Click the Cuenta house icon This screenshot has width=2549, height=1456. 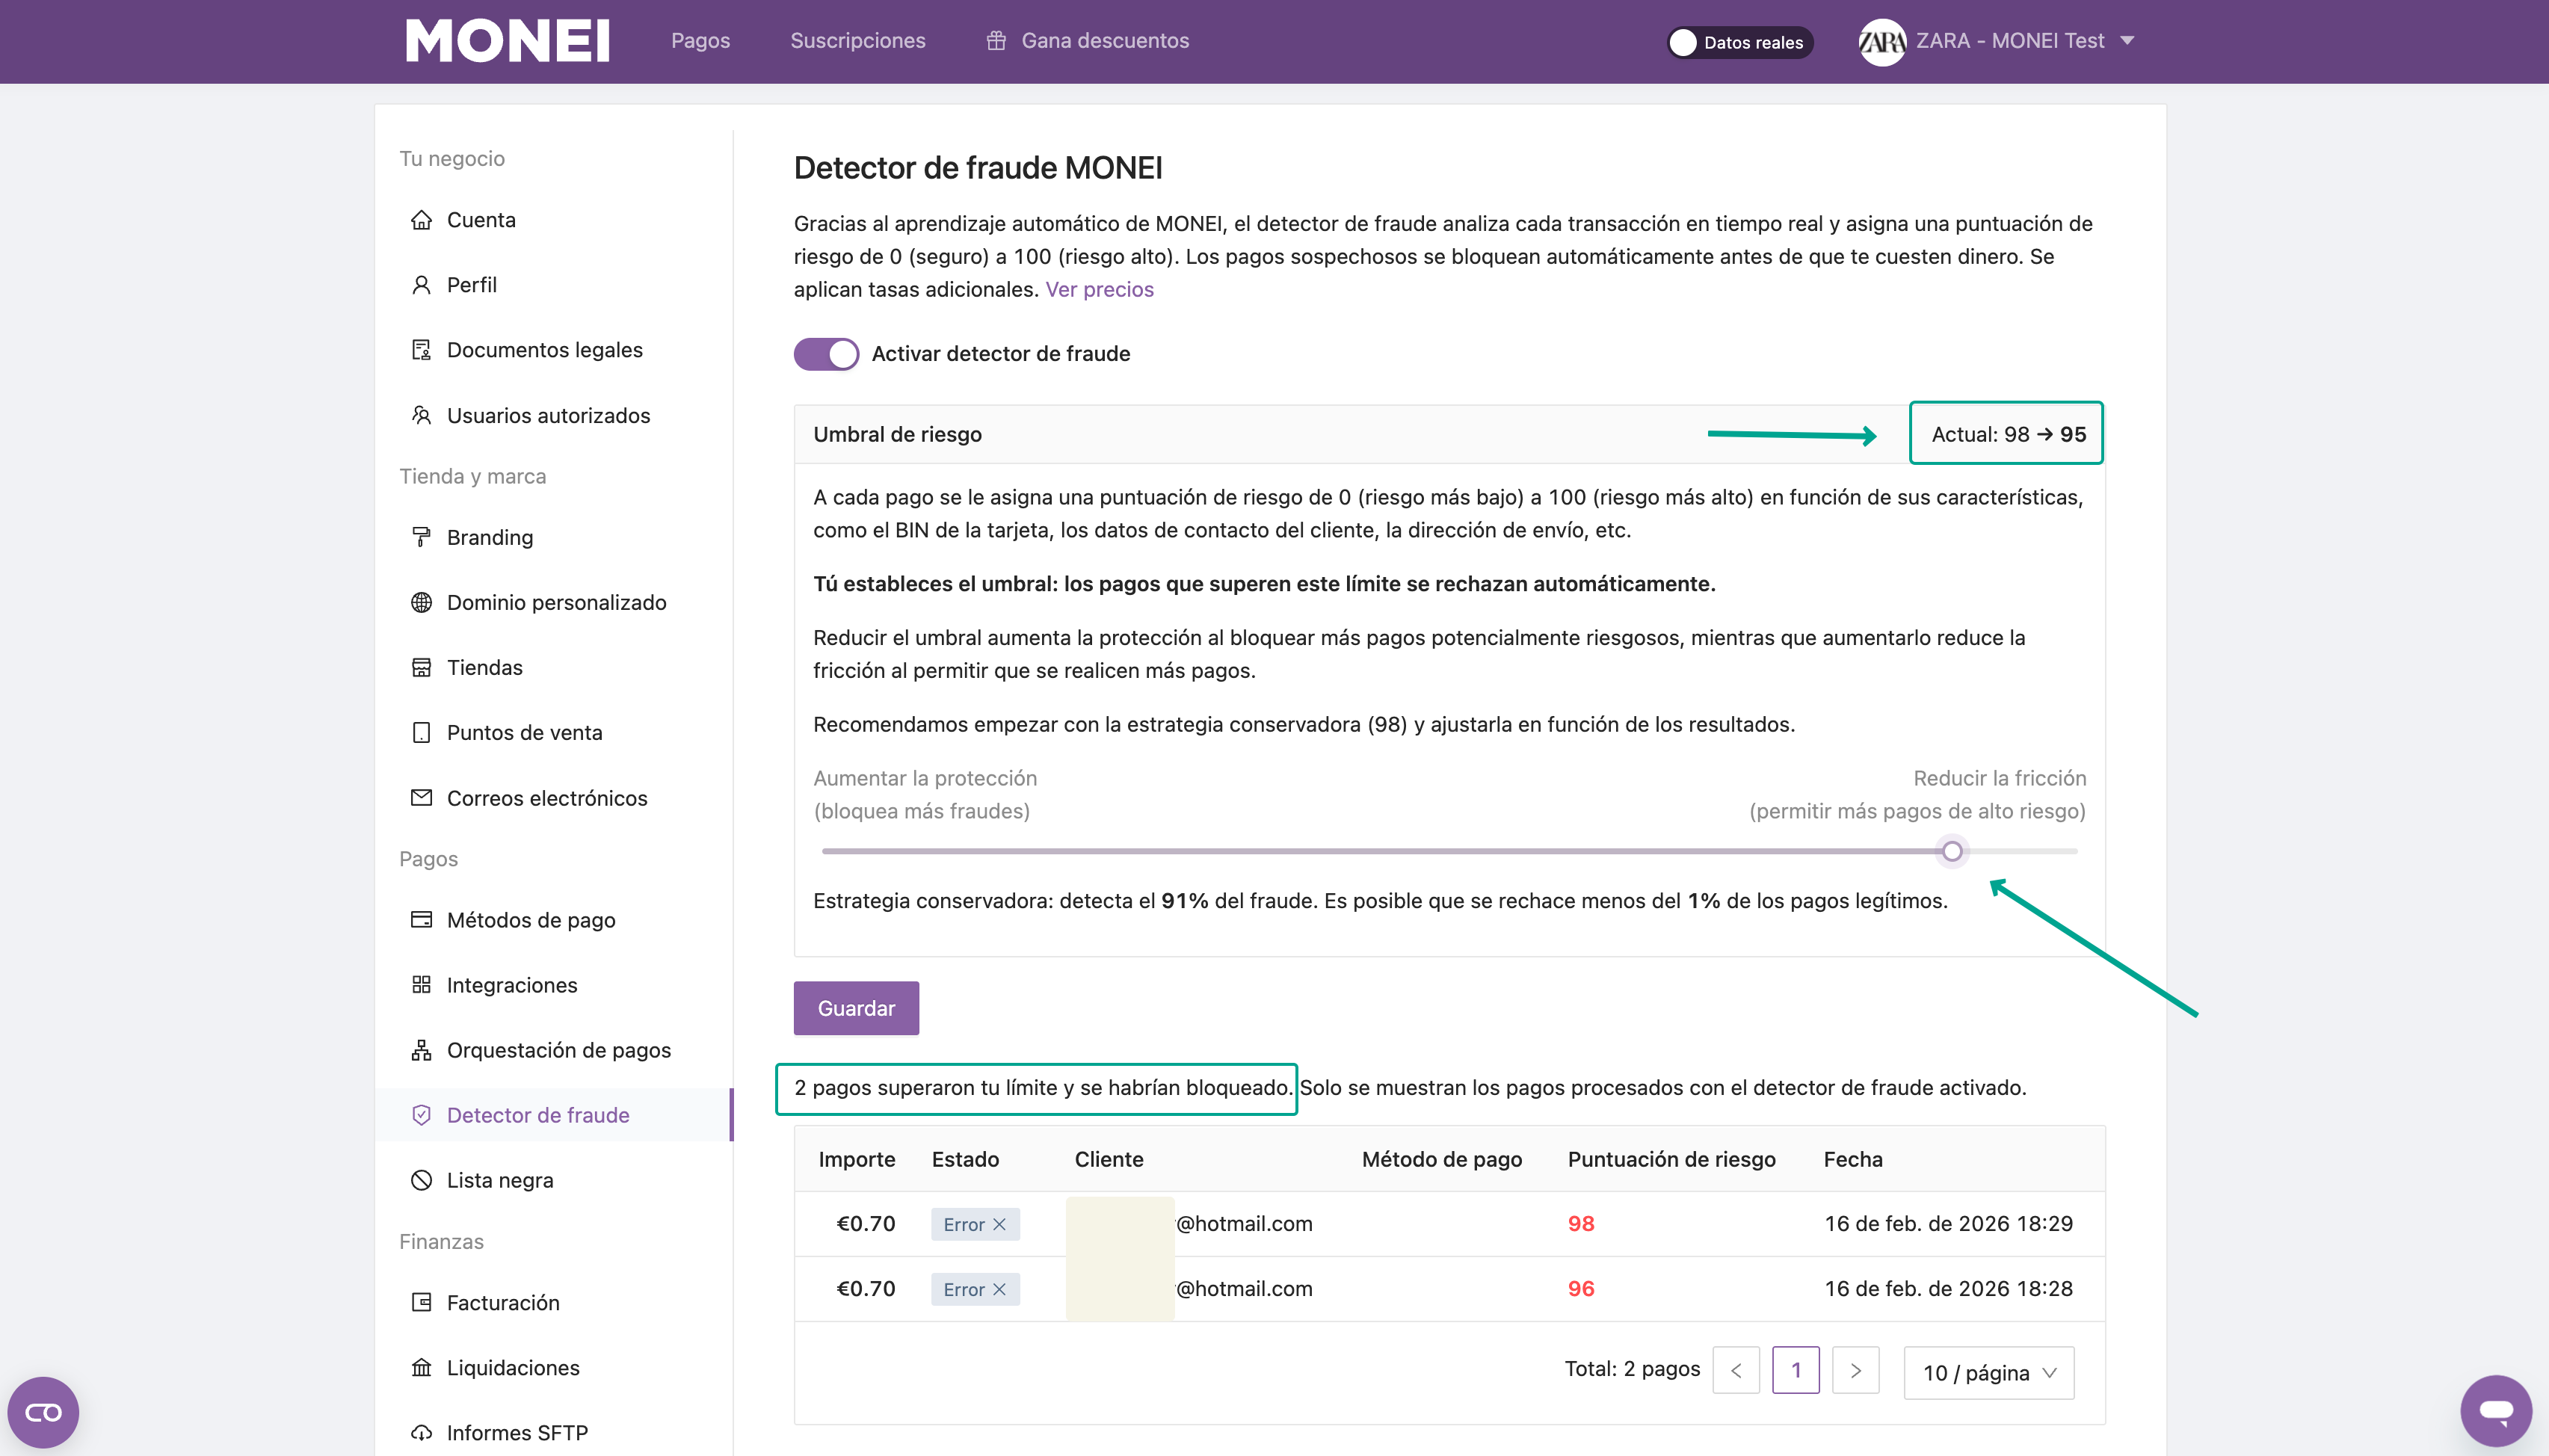click(421, 220)
